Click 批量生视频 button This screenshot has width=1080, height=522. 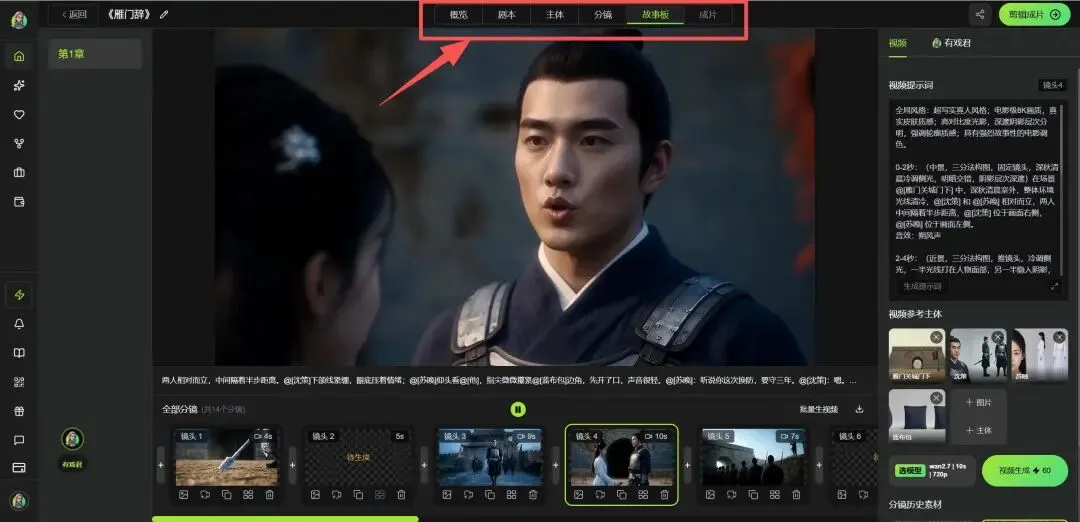coord(819,409)
